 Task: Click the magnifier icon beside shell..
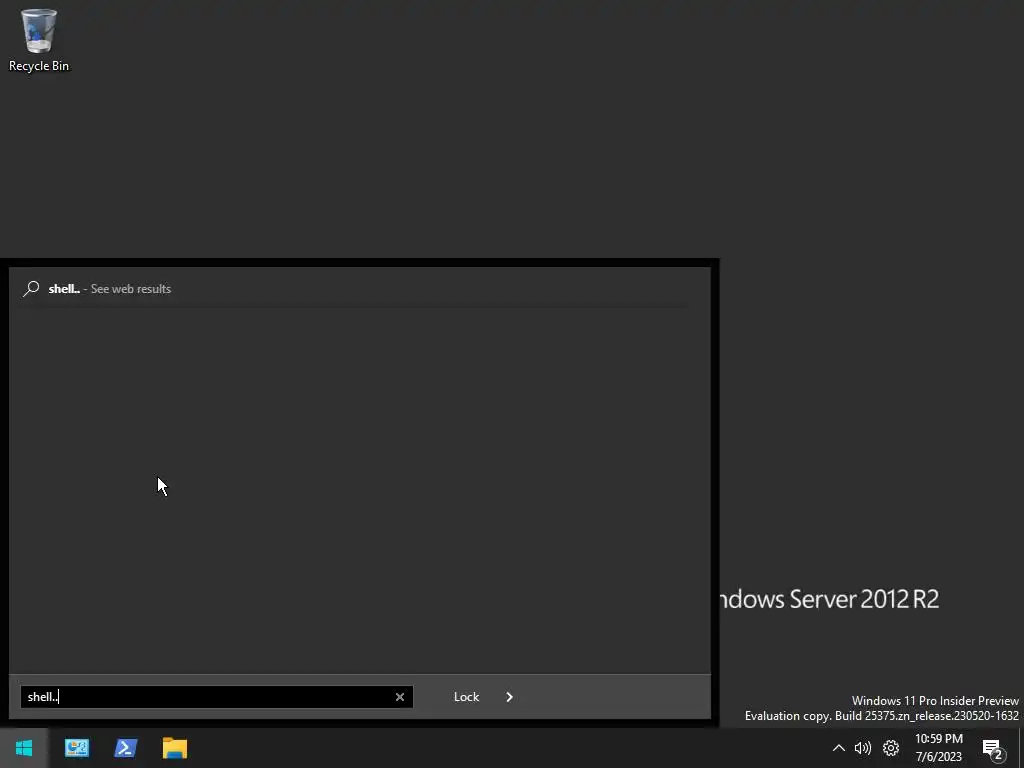pyautogui.click(x=31, y=289)
